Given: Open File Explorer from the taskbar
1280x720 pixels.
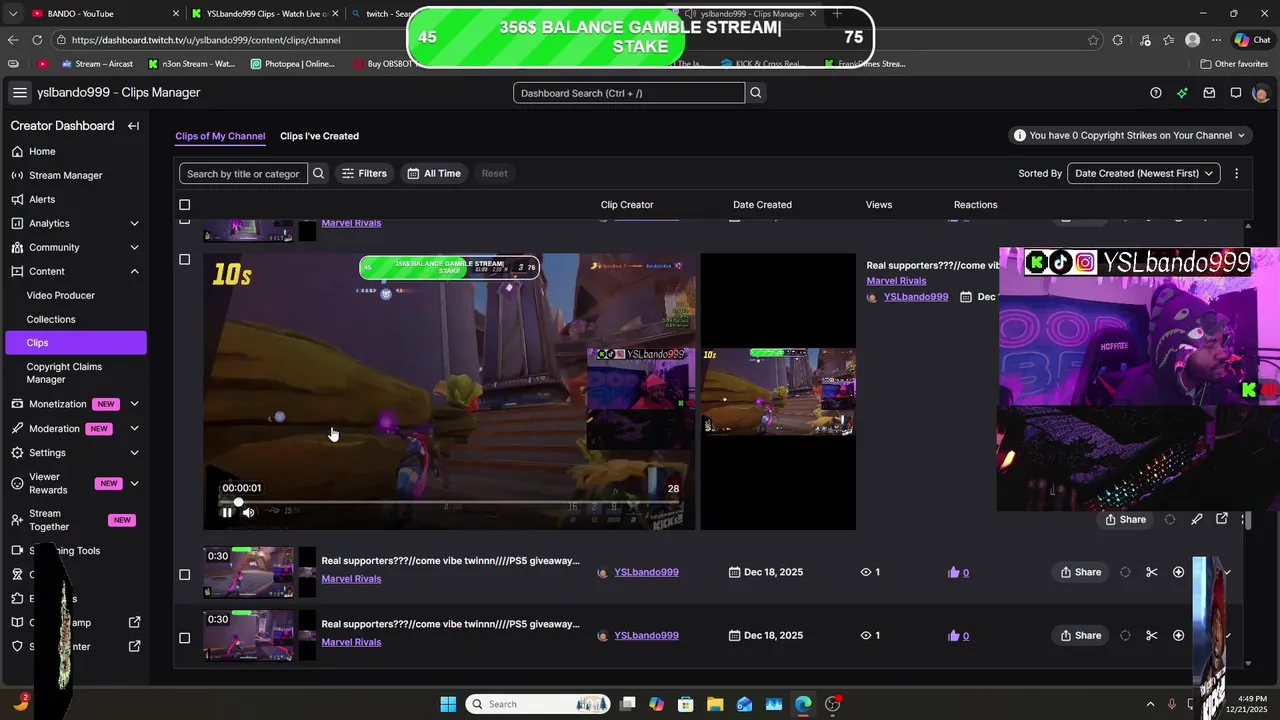Looking at the screenshot, I should [715, 704].
